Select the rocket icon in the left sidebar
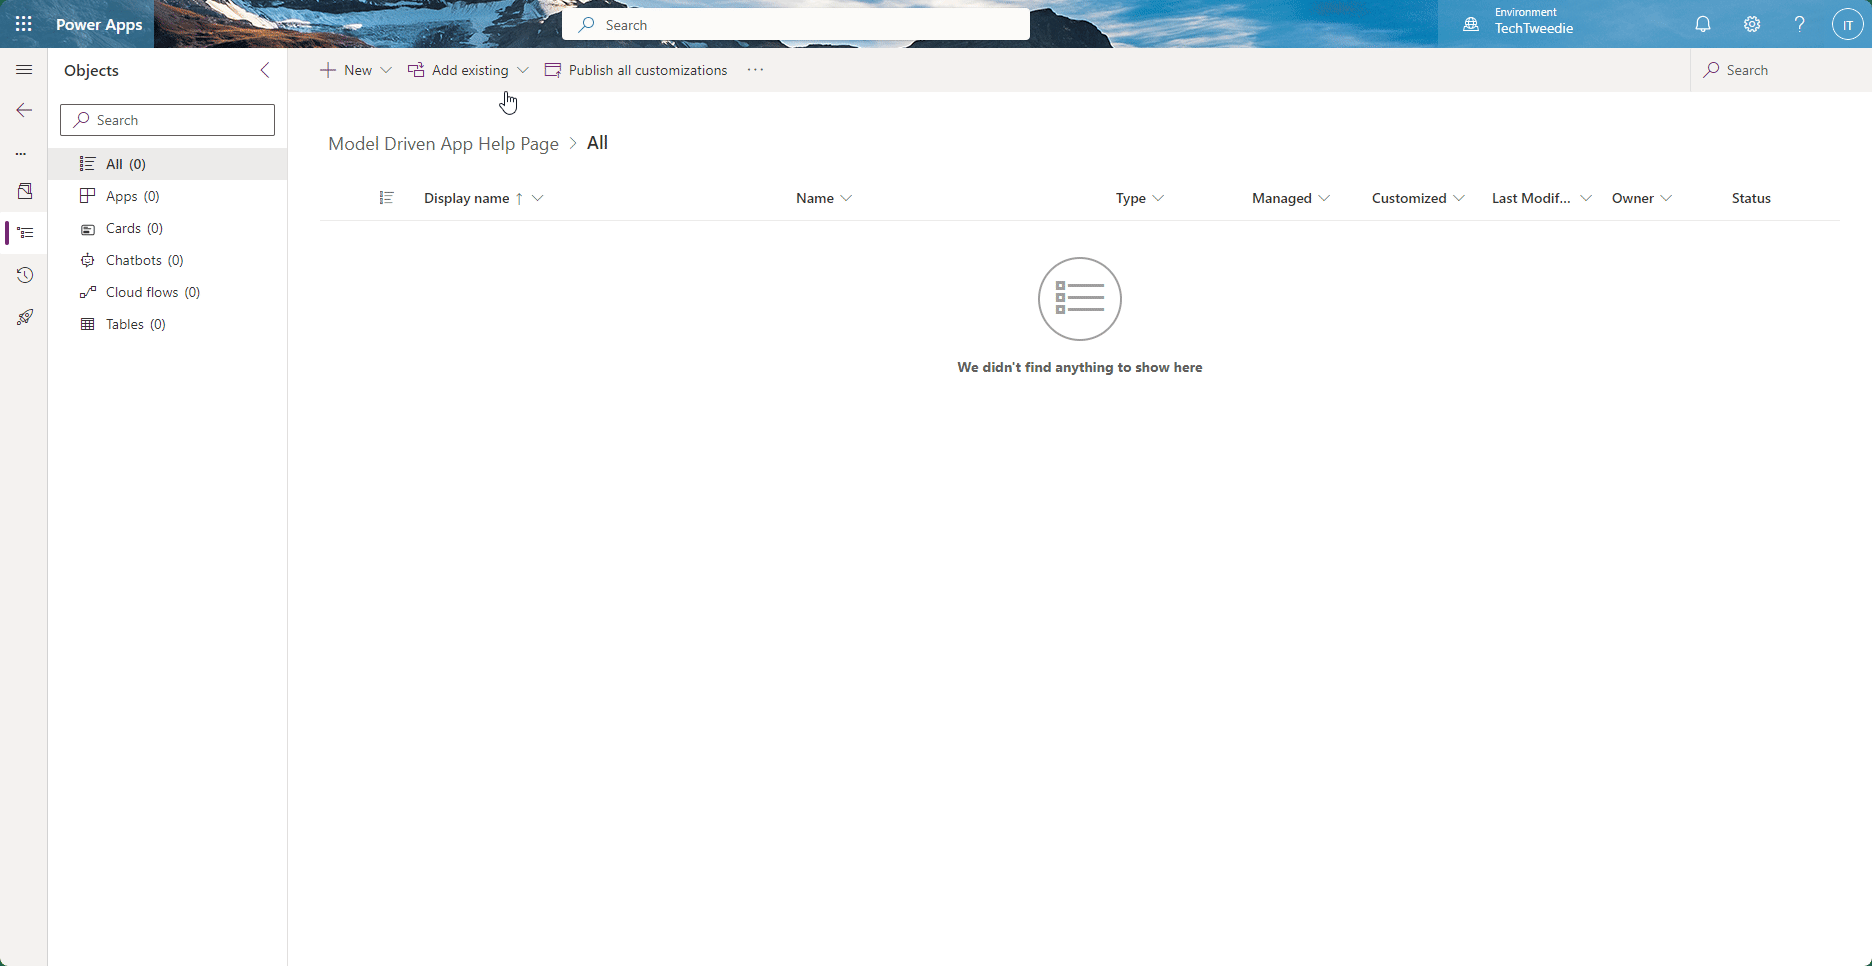 click(24, 317)
